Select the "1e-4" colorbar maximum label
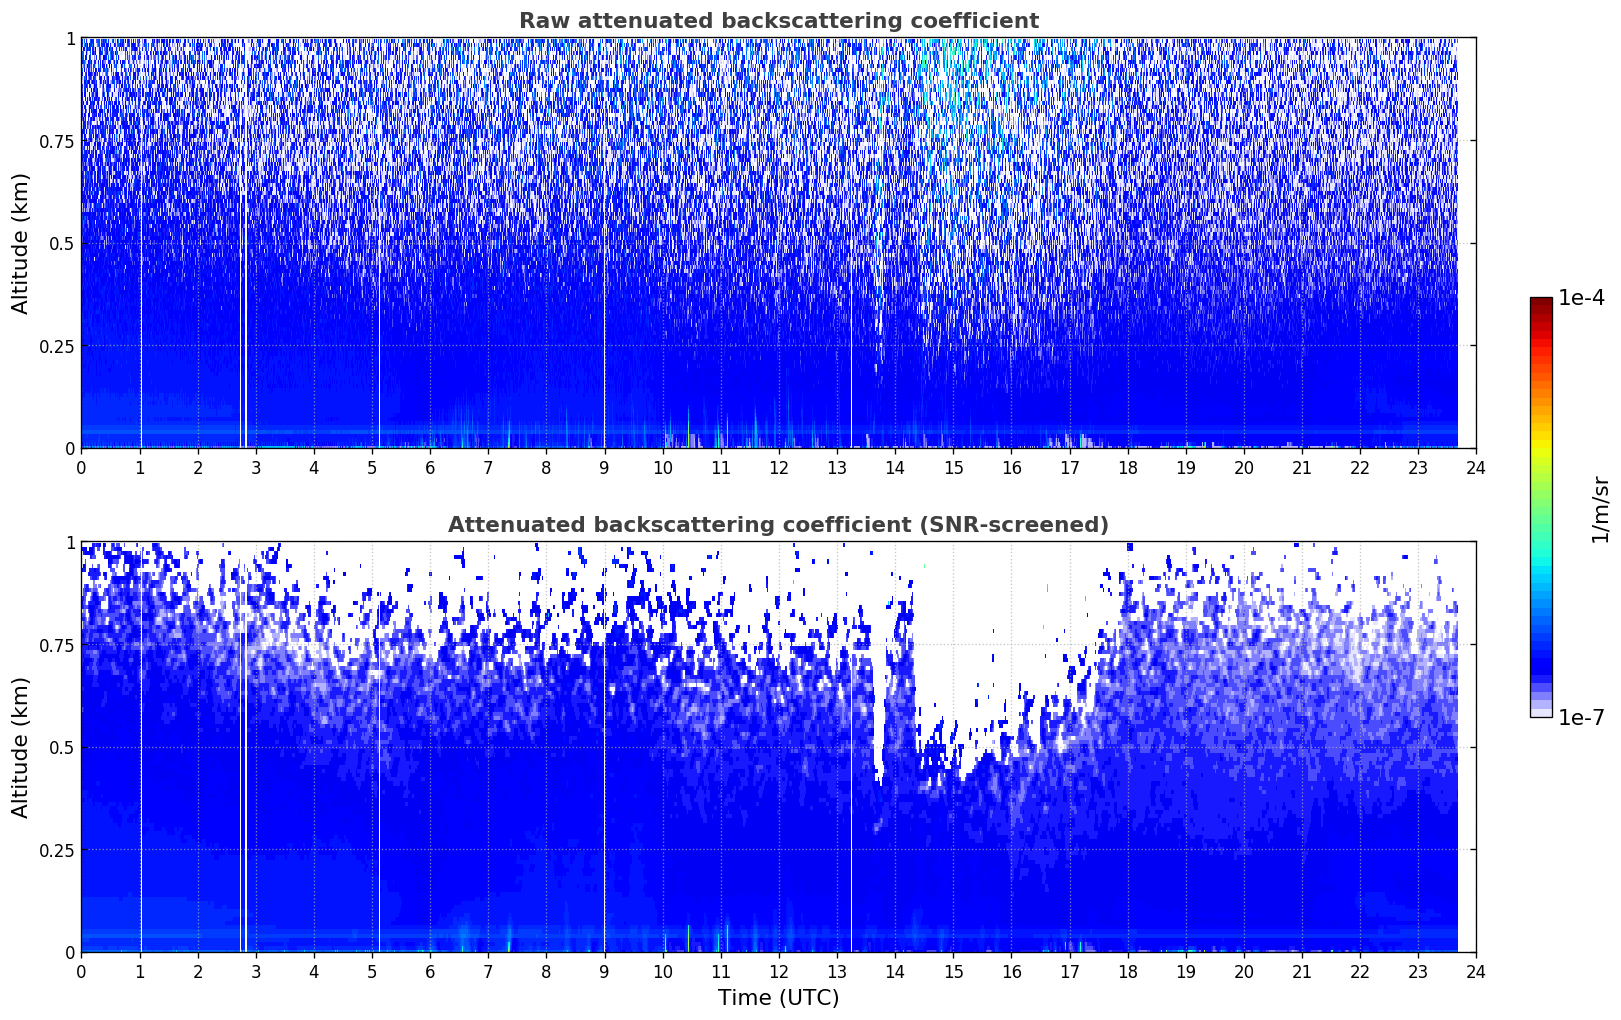Image resolution: width=1621 pixels, height=1020 pixels. pyautogui.click(x=1581, y=298)
